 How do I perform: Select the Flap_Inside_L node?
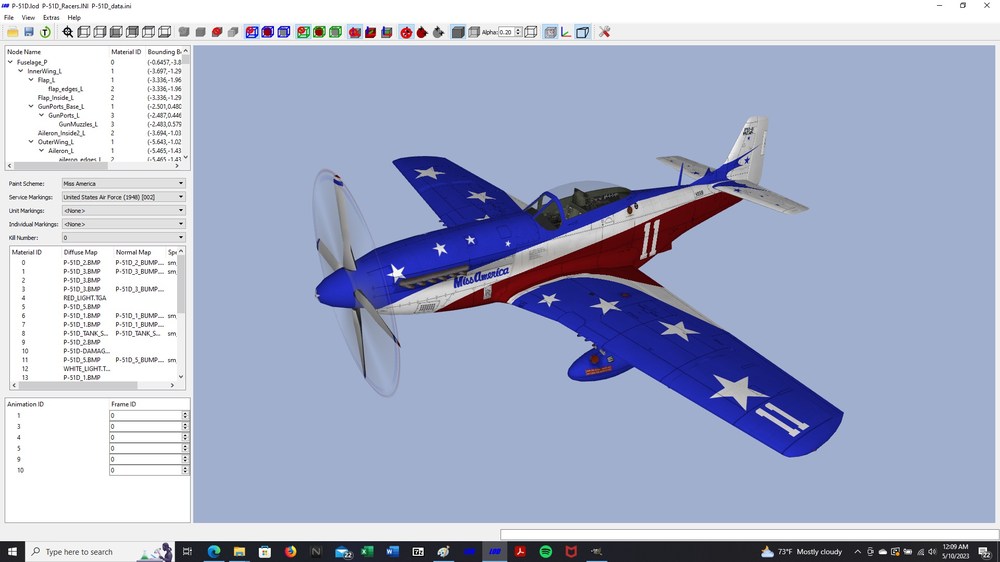(55, 98)
